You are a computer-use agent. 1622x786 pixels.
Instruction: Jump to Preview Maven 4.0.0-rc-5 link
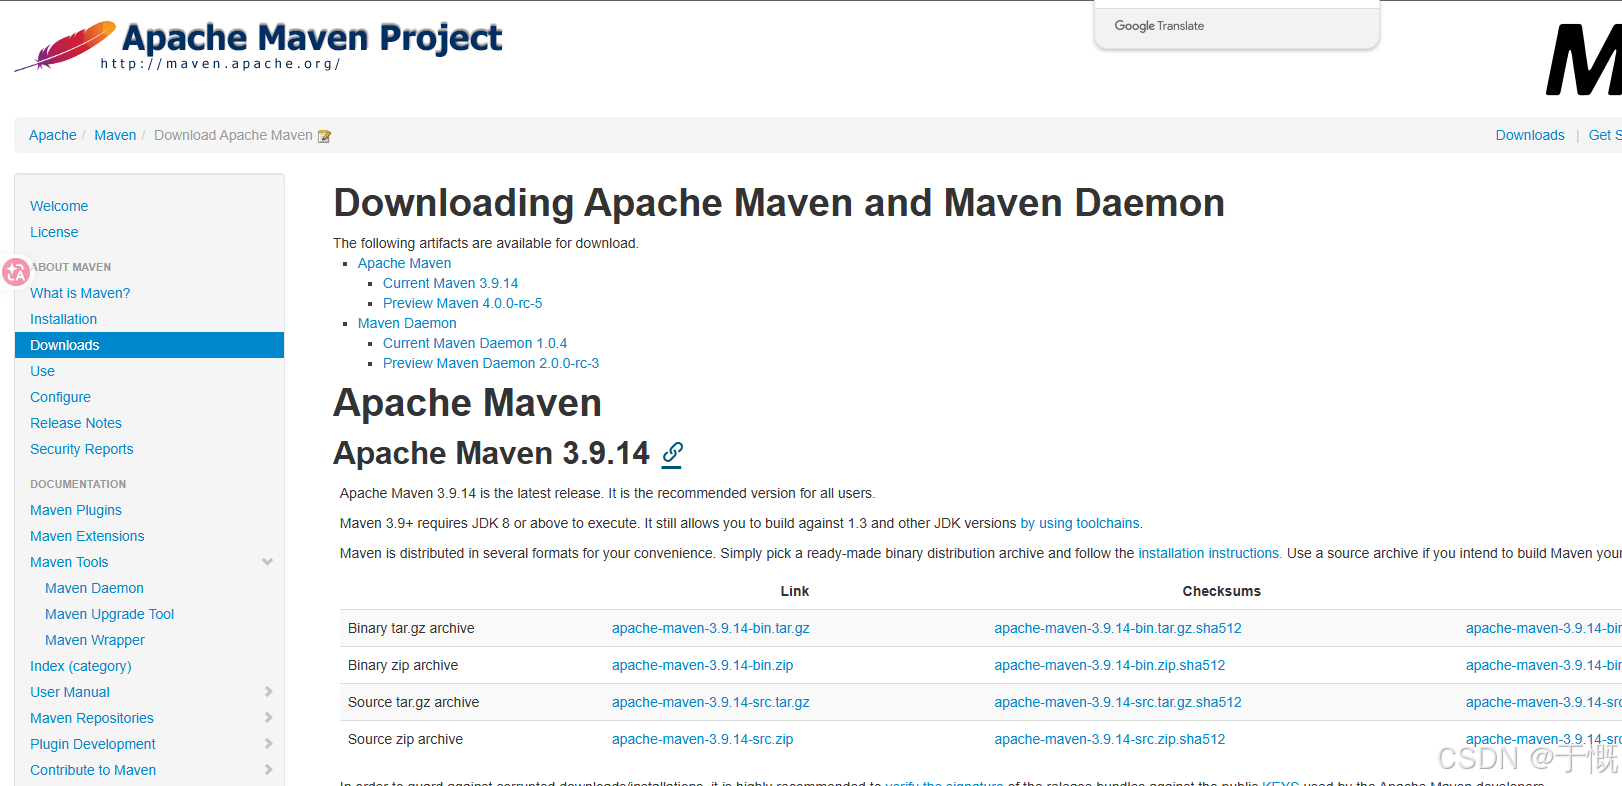pos(462,303)
